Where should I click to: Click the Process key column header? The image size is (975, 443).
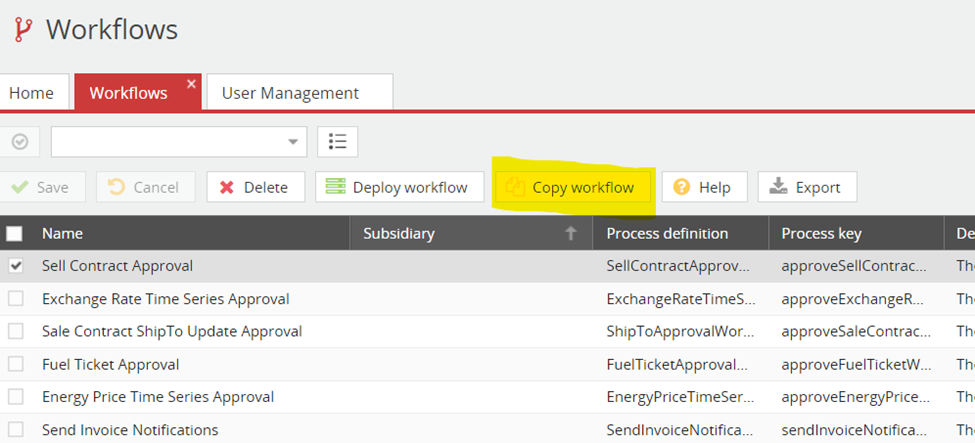tap(821, 233)
